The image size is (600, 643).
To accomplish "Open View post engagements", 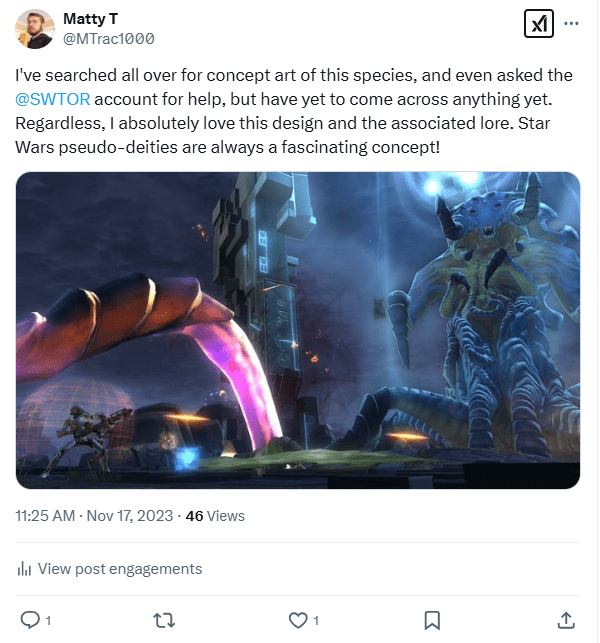I will click(119, 569).
